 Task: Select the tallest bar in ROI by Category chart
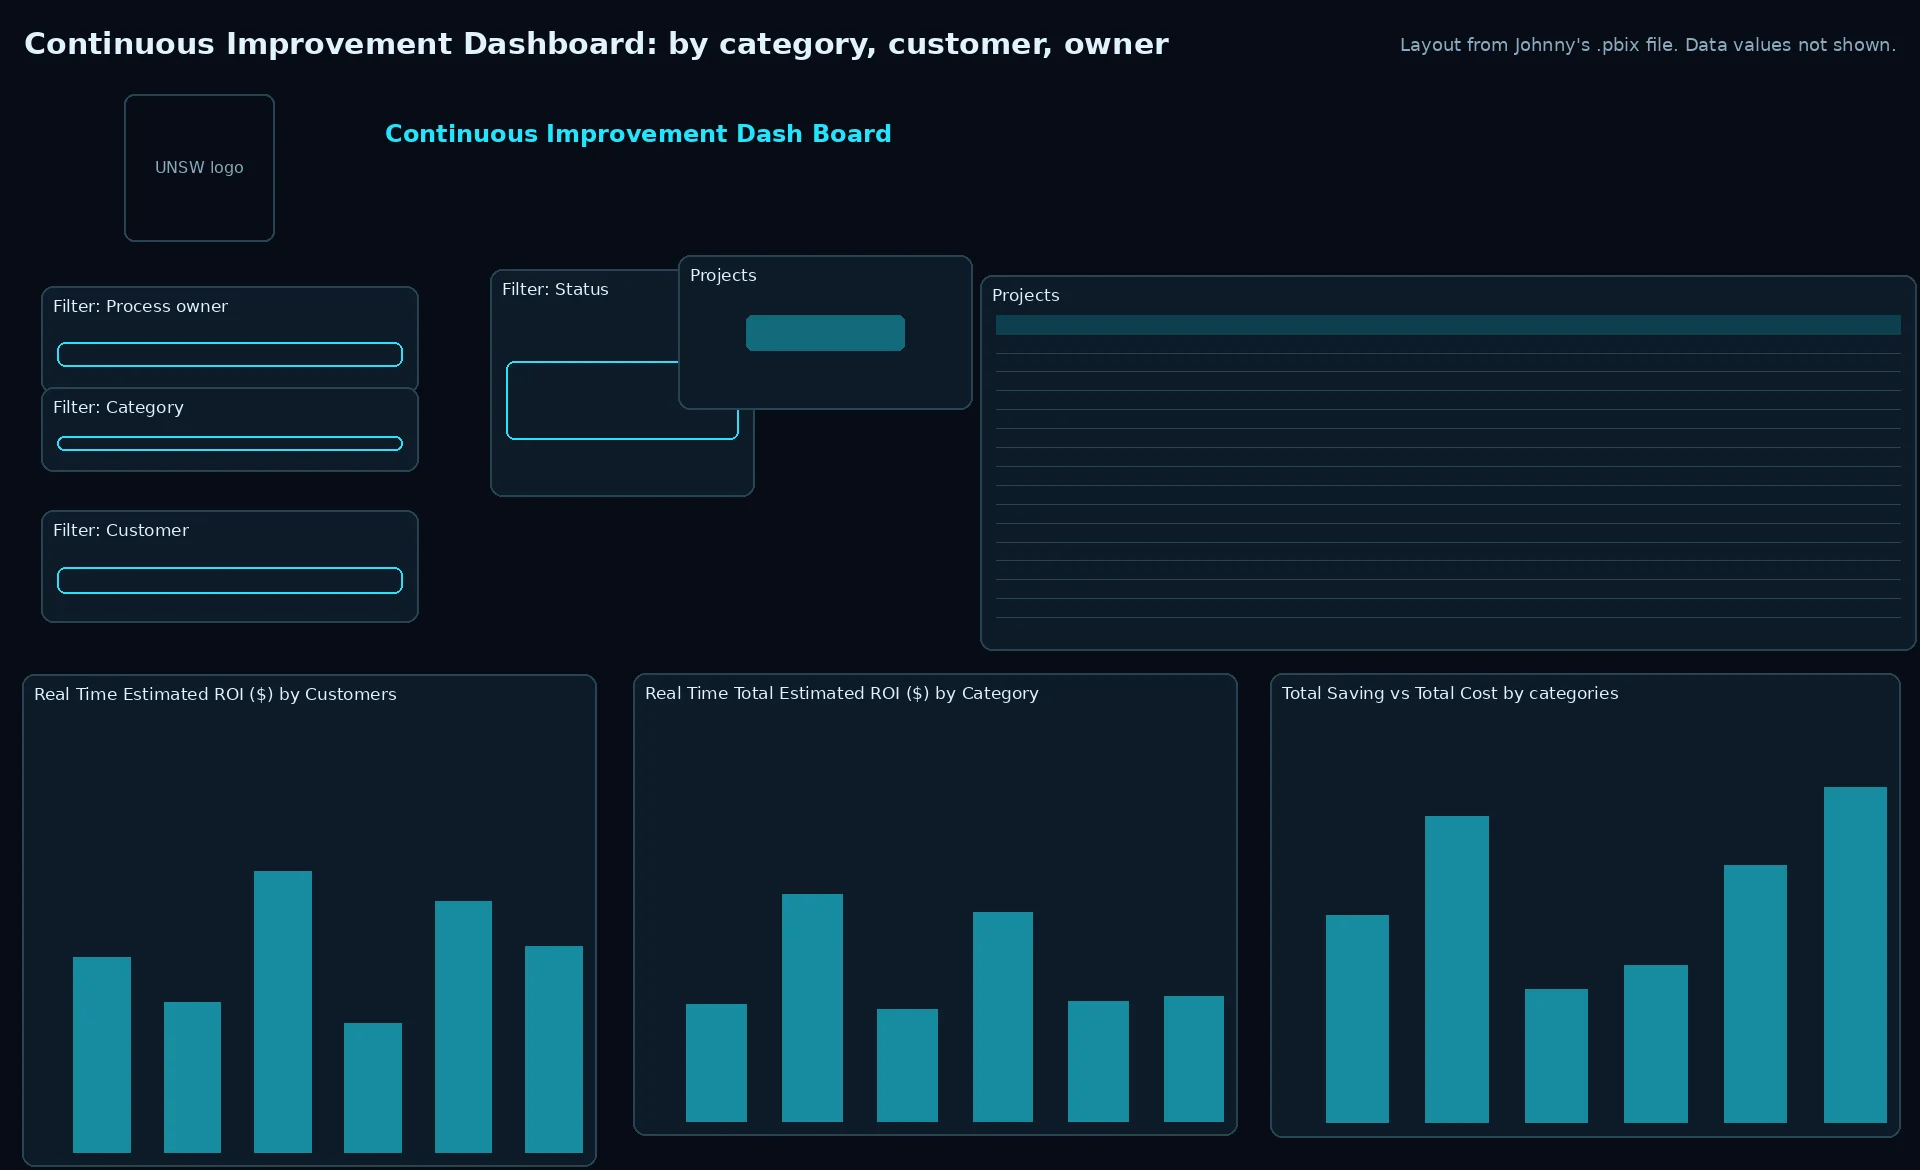coord(812,1008)
